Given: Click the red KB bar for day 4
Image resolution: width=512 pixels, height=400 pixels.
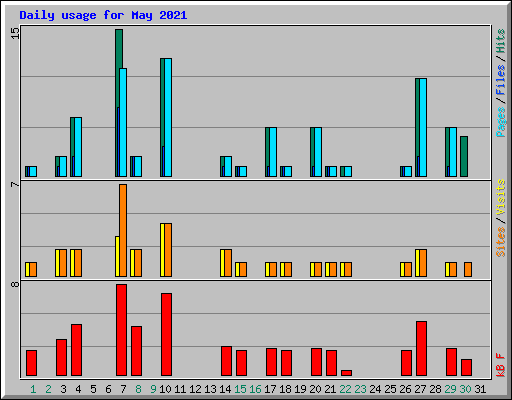Looking at the screenshot, I should point(76,350).
